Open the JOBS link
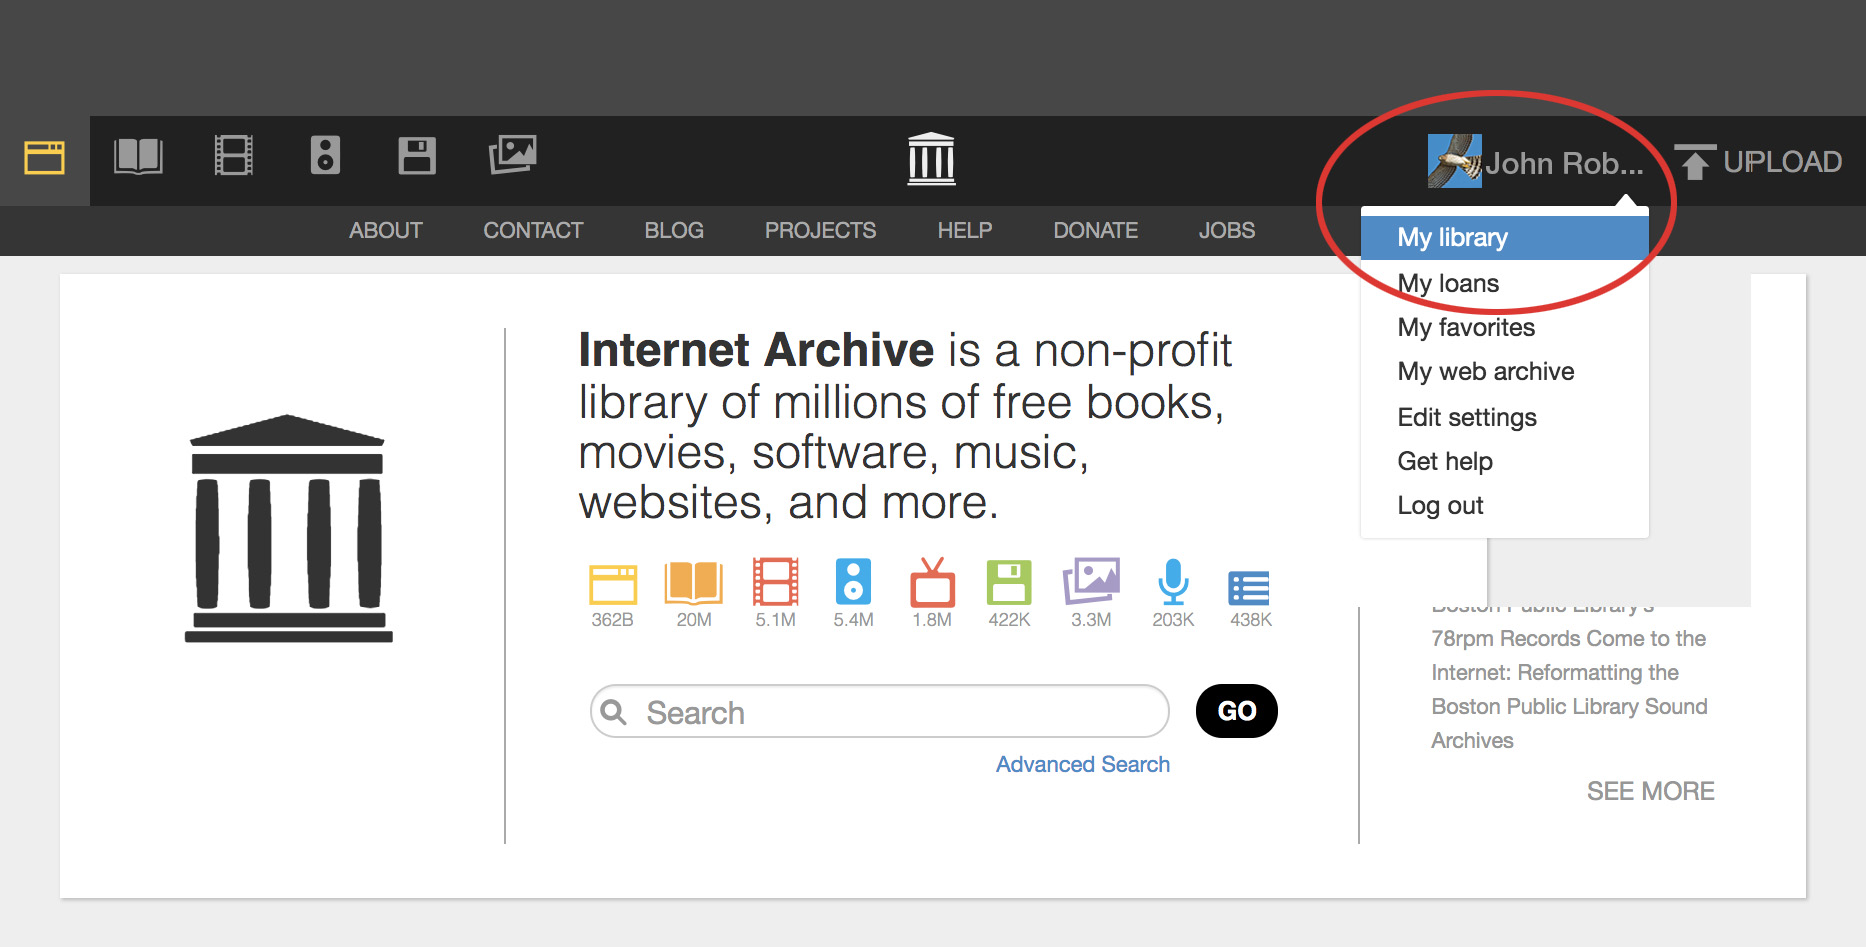 pos(1227,231)
